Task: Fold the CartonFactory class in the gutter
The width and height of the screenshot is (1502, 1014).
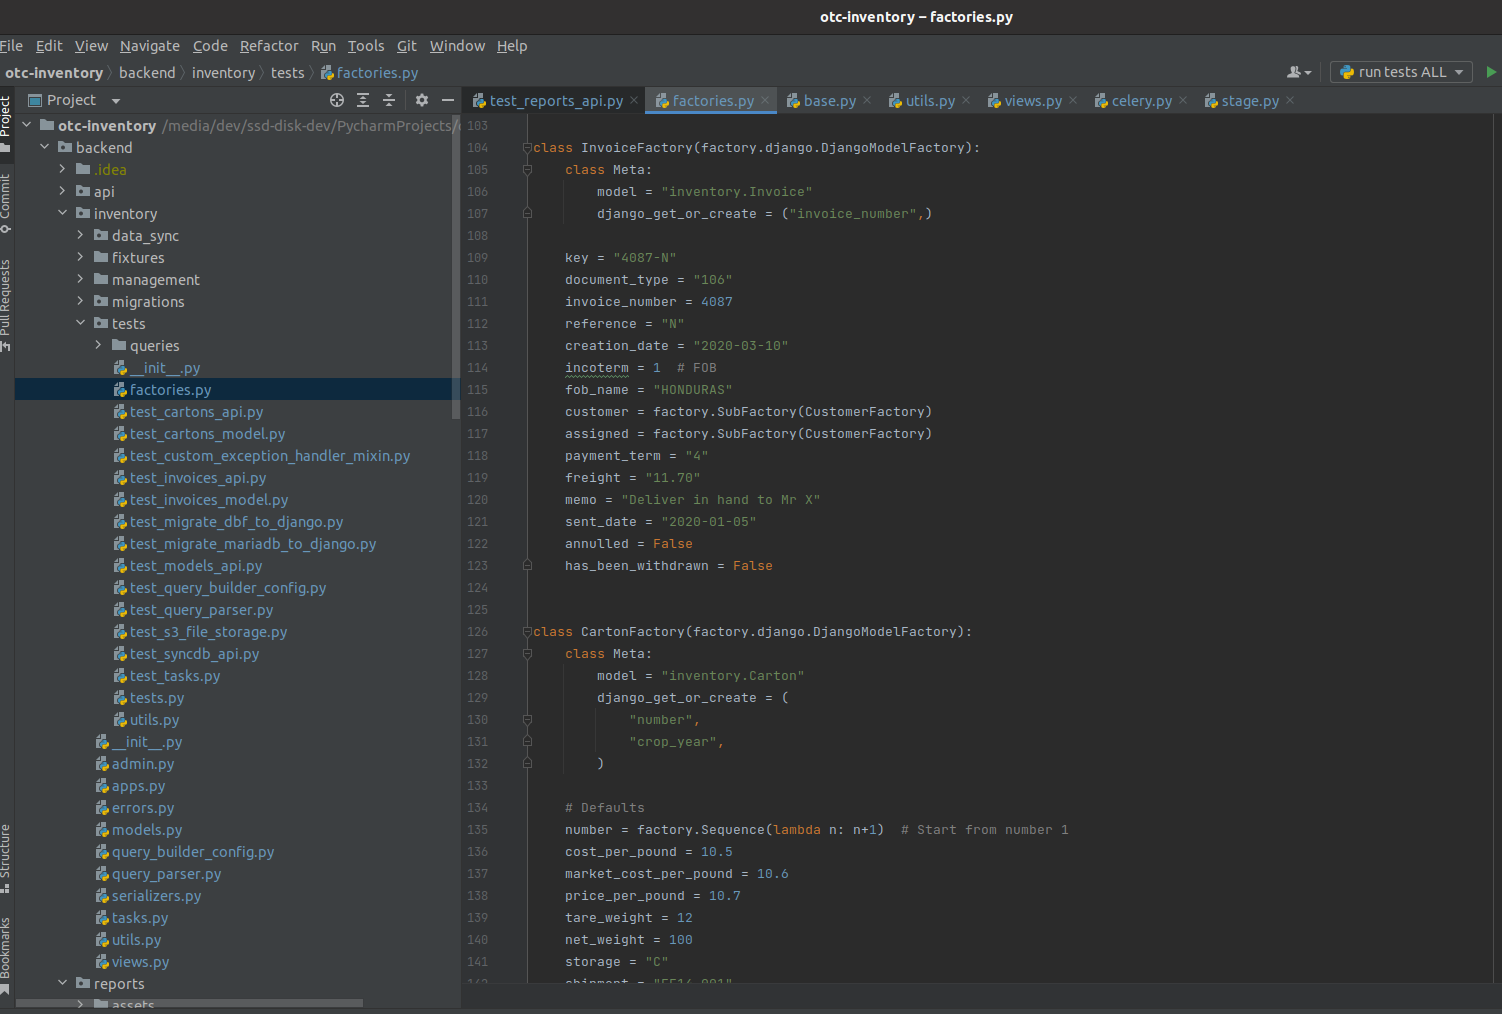Action: pyautogui.click(x=527, y=632)
